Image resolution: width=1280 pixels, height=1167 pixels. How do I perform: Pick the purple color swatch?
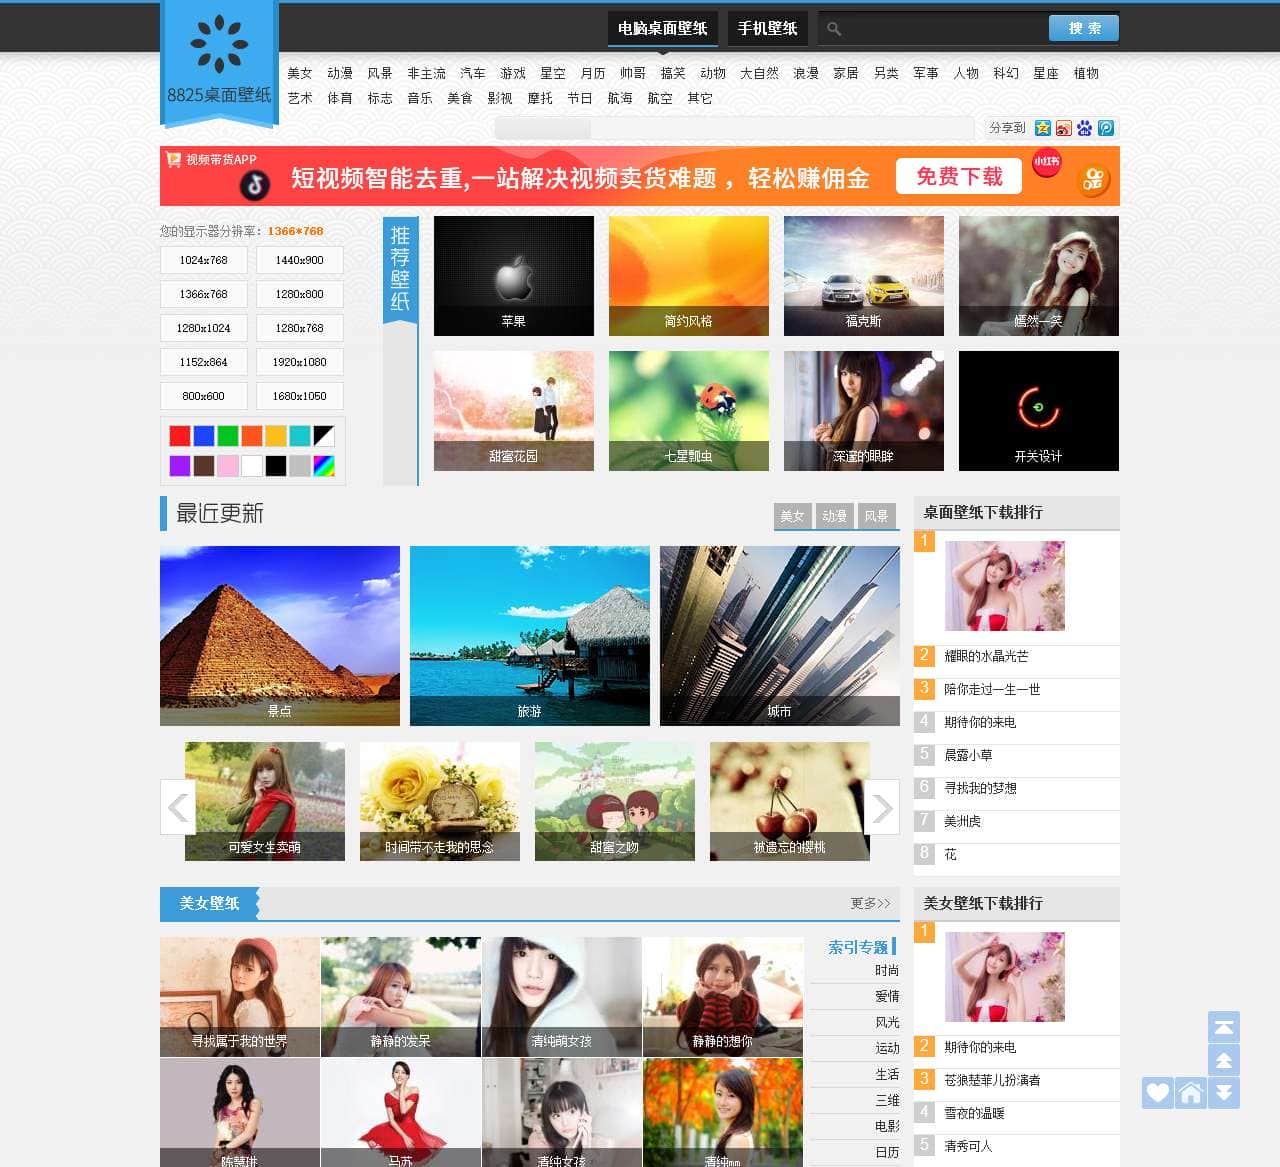coord(180,466)
